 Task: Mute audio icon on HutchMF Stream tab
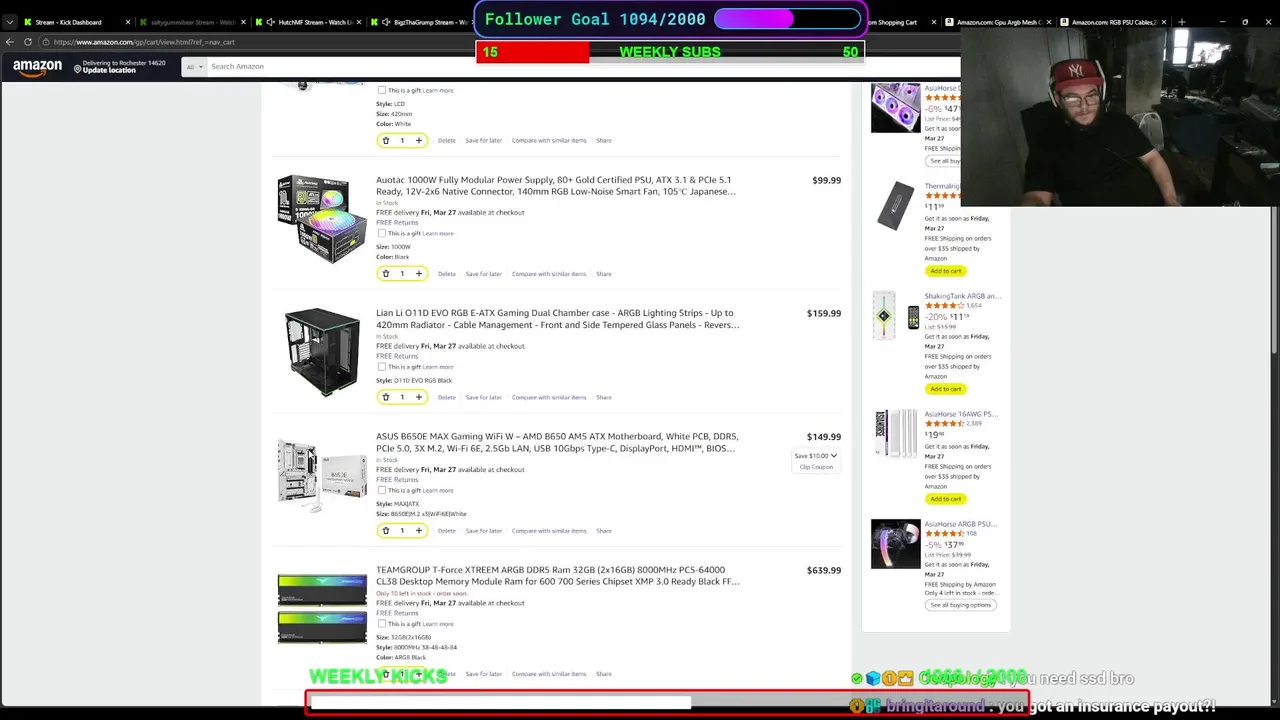click(272, 22)
